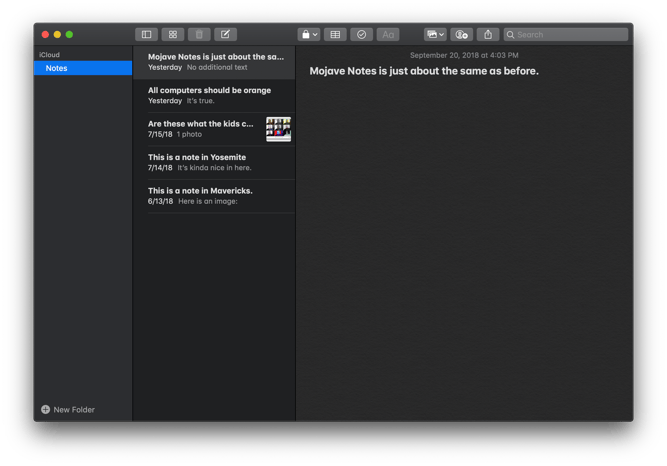Delete note with trash icon
The height and width of the screenshot is (466, 667).
pos(199,34)
